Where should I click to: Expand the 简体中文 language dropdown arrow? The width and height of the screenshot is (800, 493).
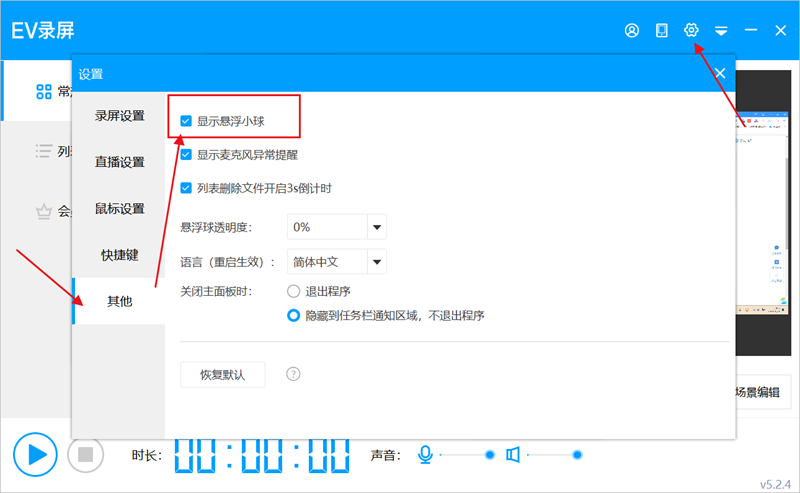click(x=377, y=262)
